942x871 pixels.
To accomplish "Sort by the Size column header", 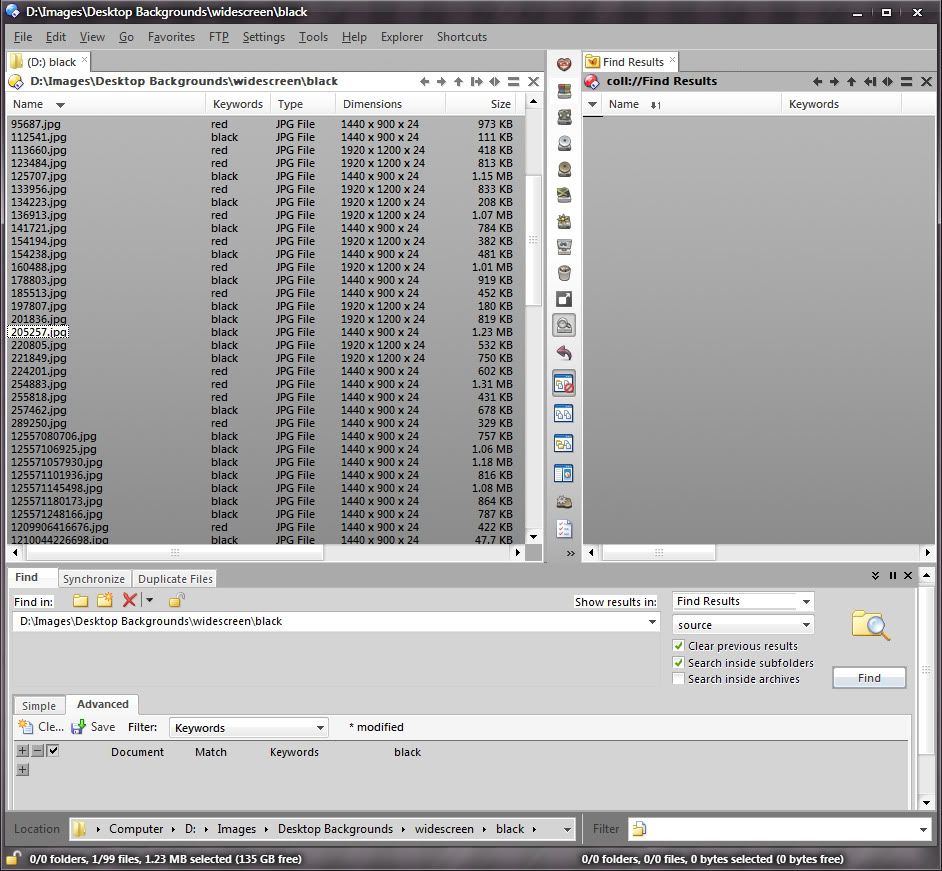I will click(481, 104).
